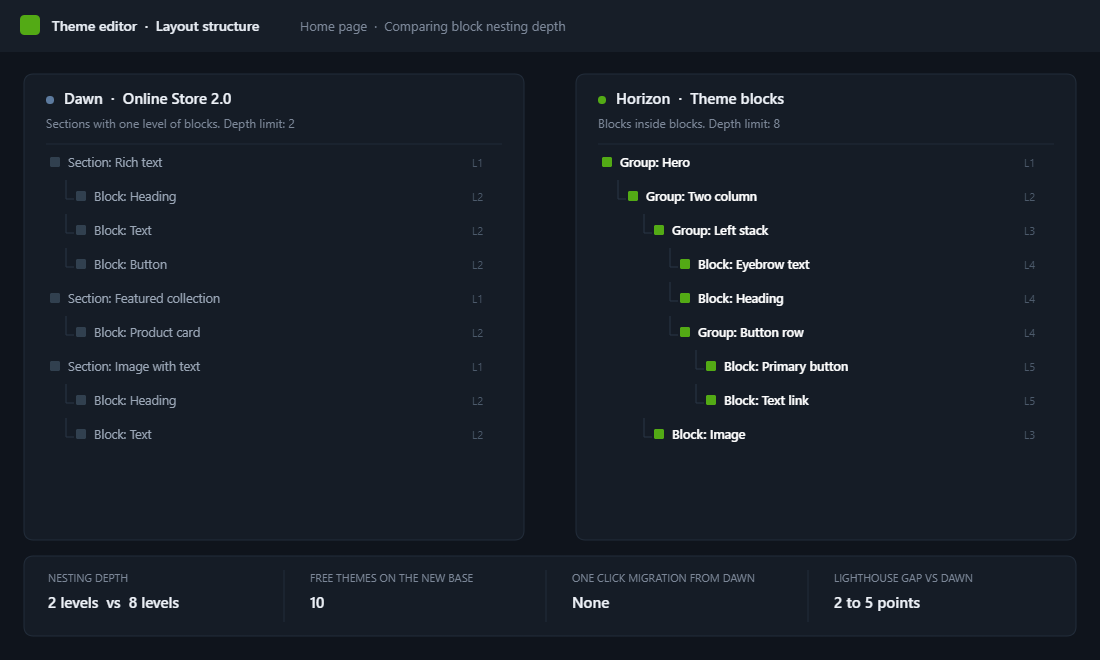Click the ONE CLICK MIGRATION FROM DAWN label
Image resolution: width=1100 pixels, height=660 pixels.
point(663,578)
